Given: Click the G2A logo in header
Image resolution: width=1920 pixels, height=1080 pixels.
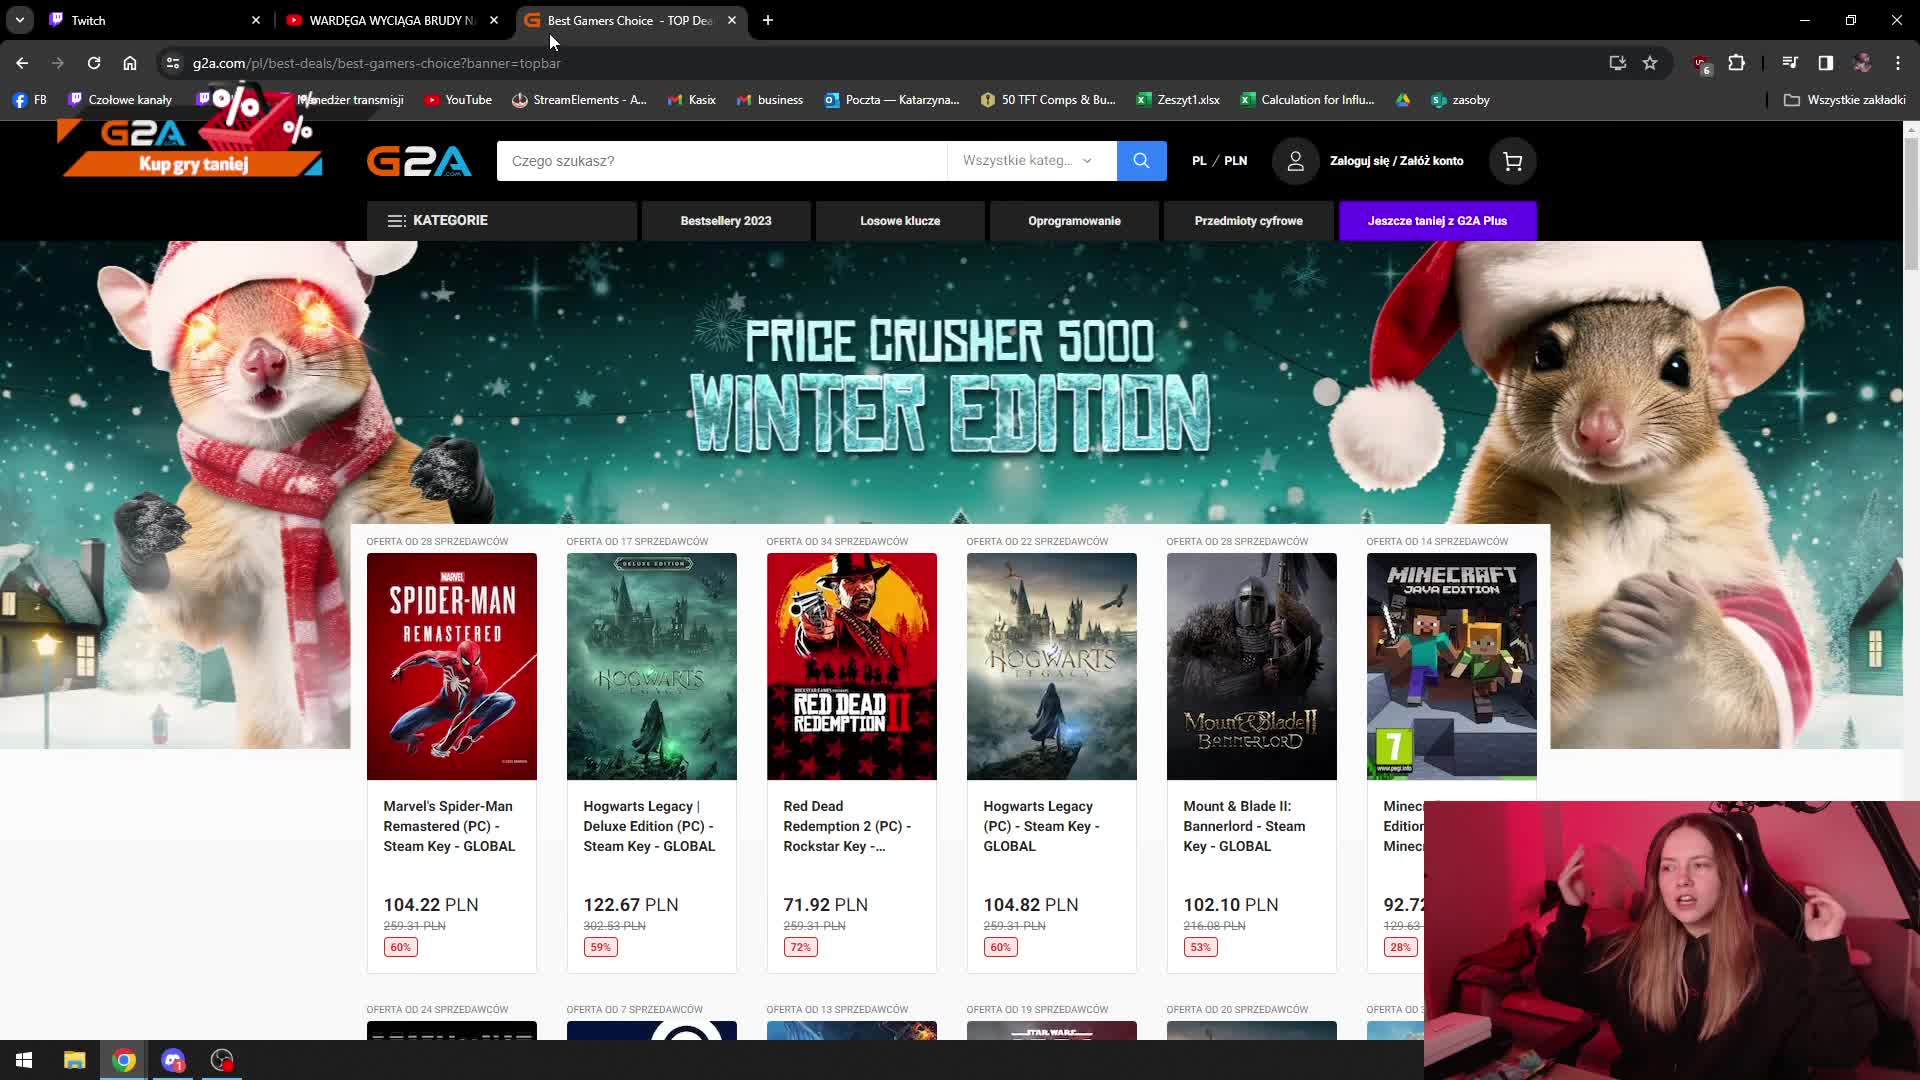Looking at the screenshot, I should coord(419,161).
